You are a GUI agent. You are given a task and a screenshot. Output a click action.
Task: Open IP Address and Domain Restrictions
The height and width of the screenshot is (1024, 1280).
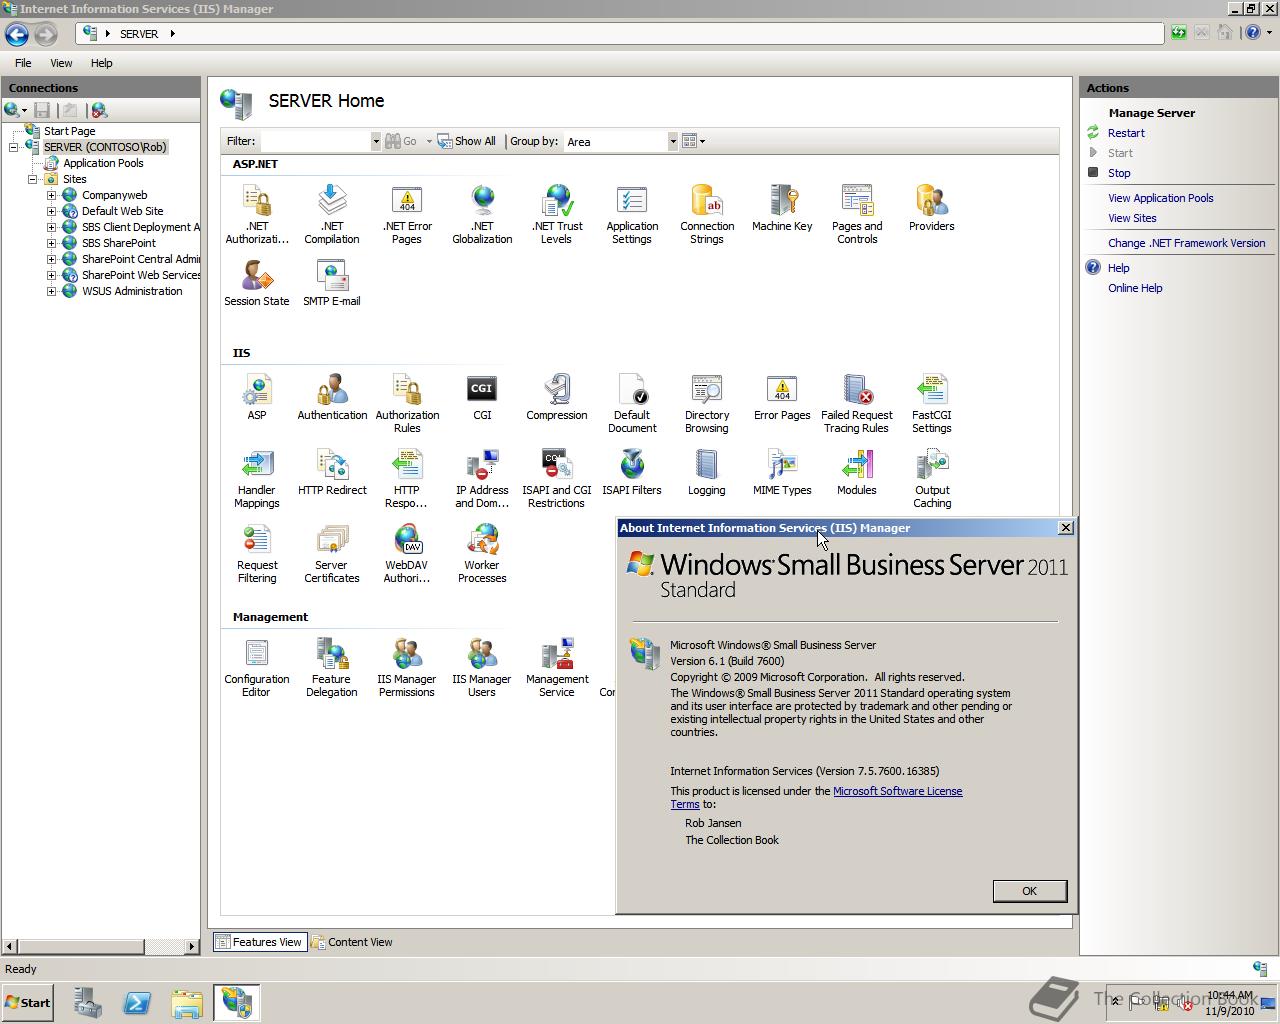[x=482, y=478]
